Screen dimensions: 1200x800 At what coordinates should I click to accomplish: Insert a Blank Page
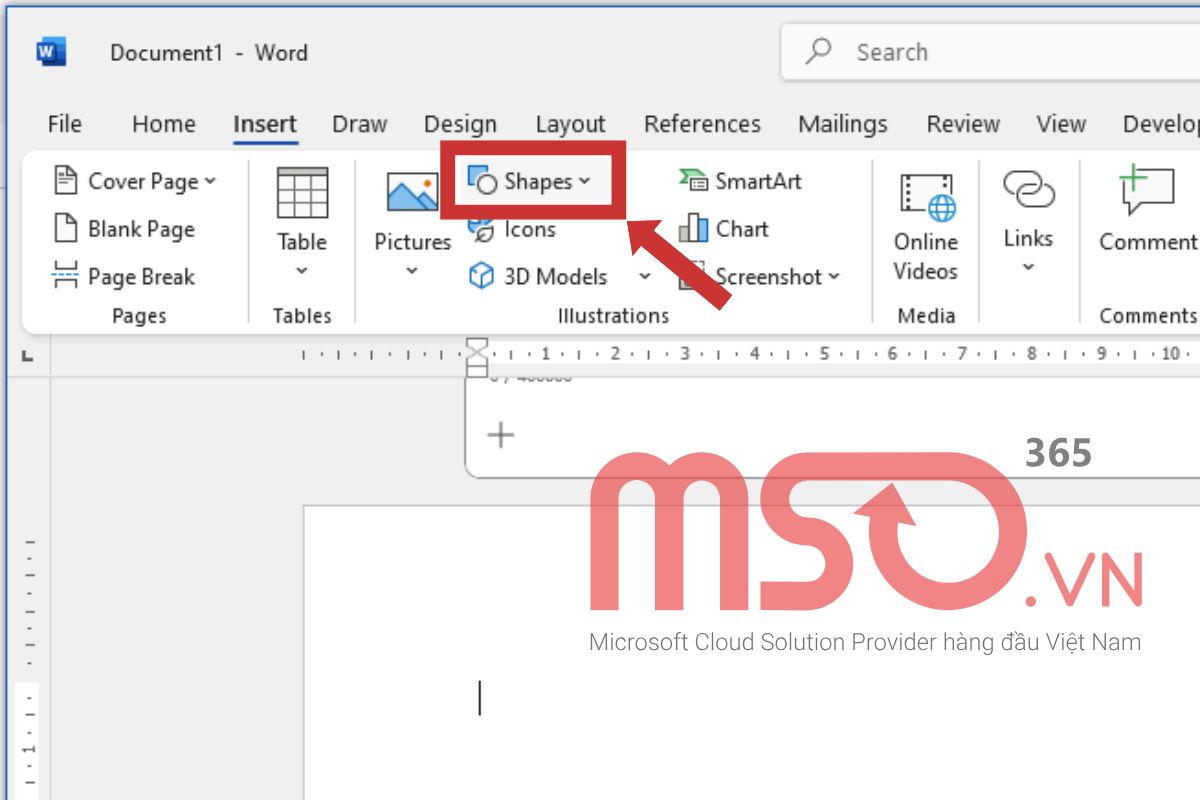tap(124, 229)
